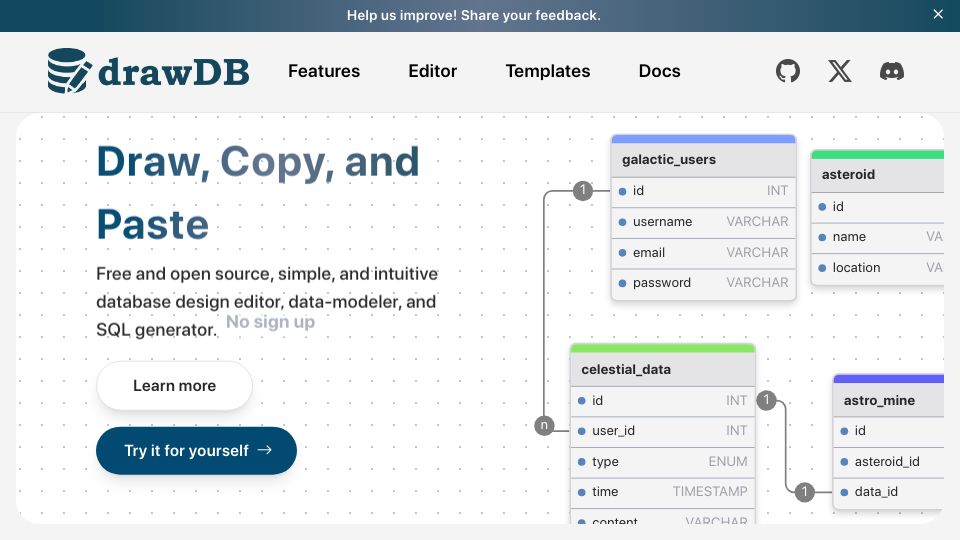Click the 1 marker beside celestial_data id
Viewport: 960px width, 540px height.
767,400
